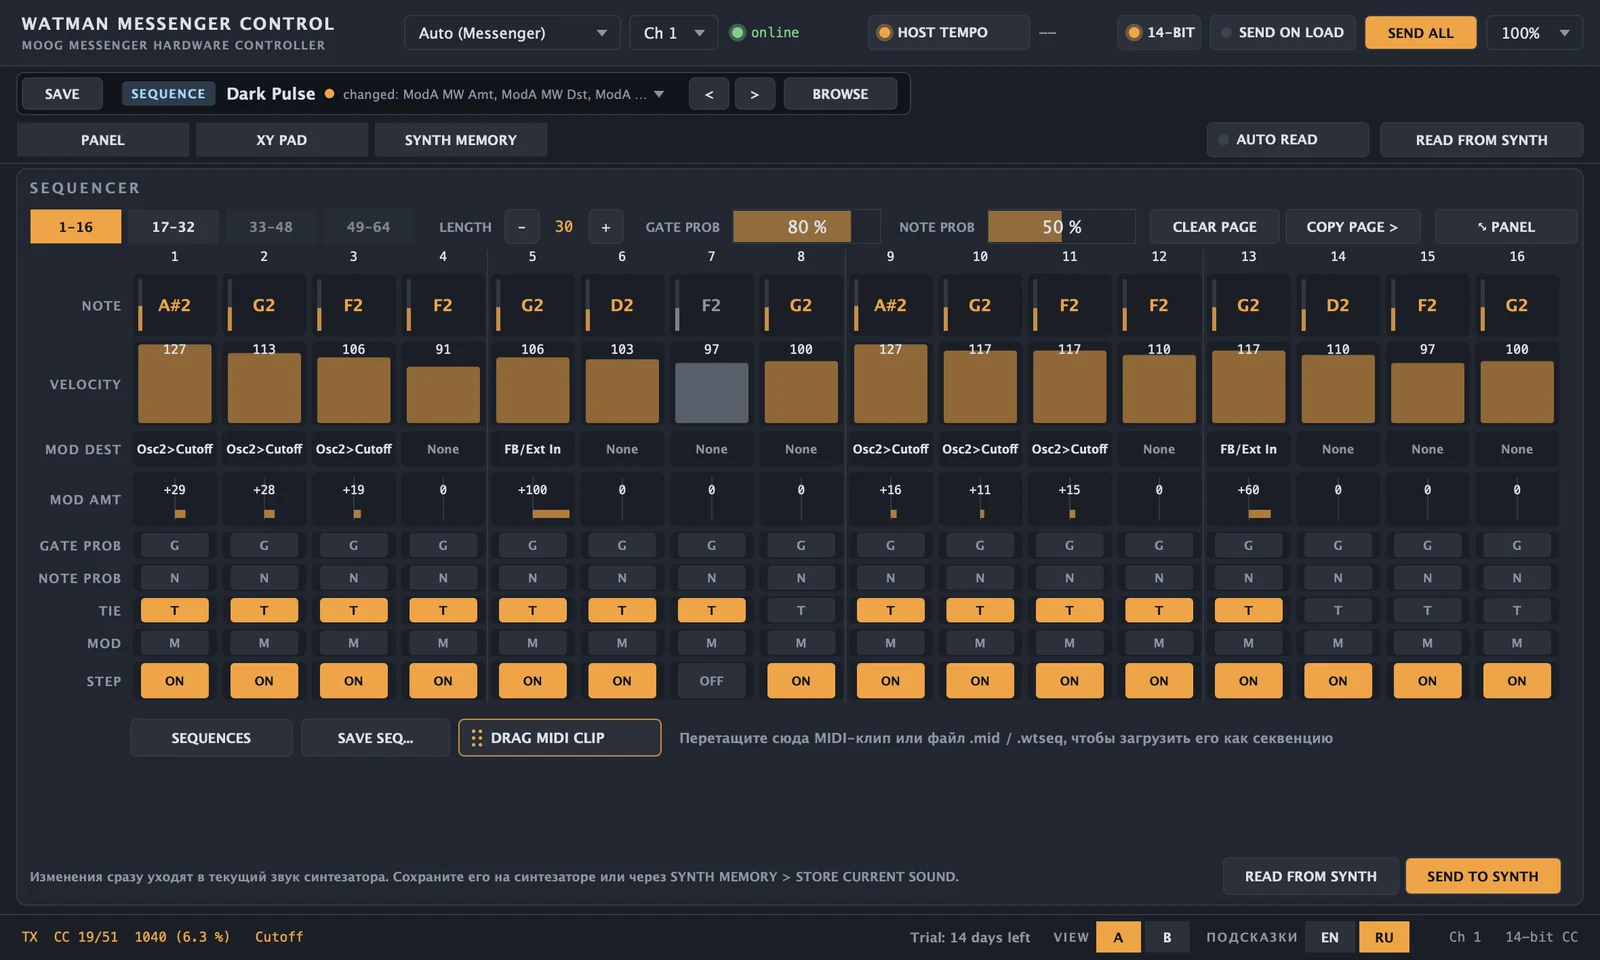
Task: Click COPY PAGE > button
Action: [x=1351, y=227]
